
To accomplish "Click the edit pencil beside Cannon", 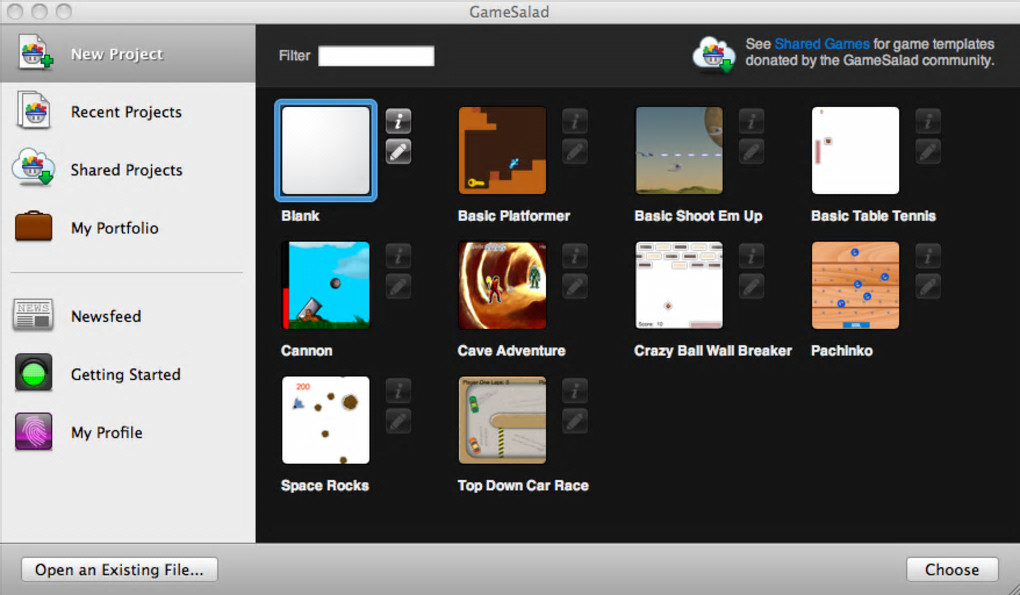I will (x=398, y=286).
